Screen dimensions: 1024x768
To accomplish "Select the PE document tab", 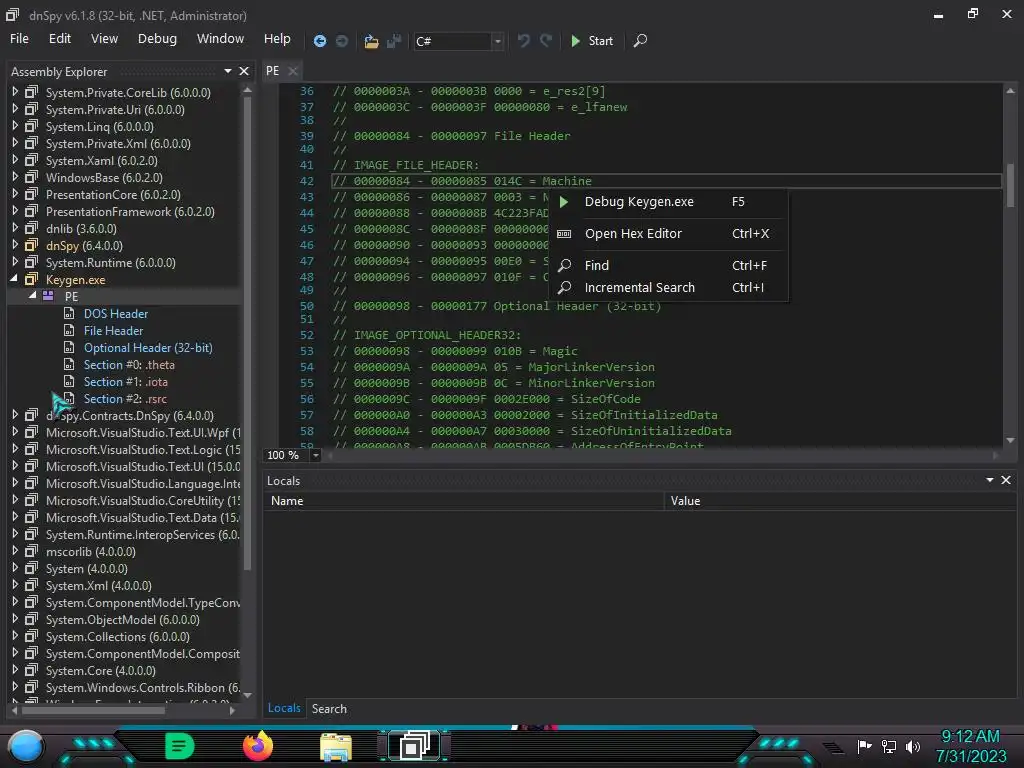I will pos(273,71).
